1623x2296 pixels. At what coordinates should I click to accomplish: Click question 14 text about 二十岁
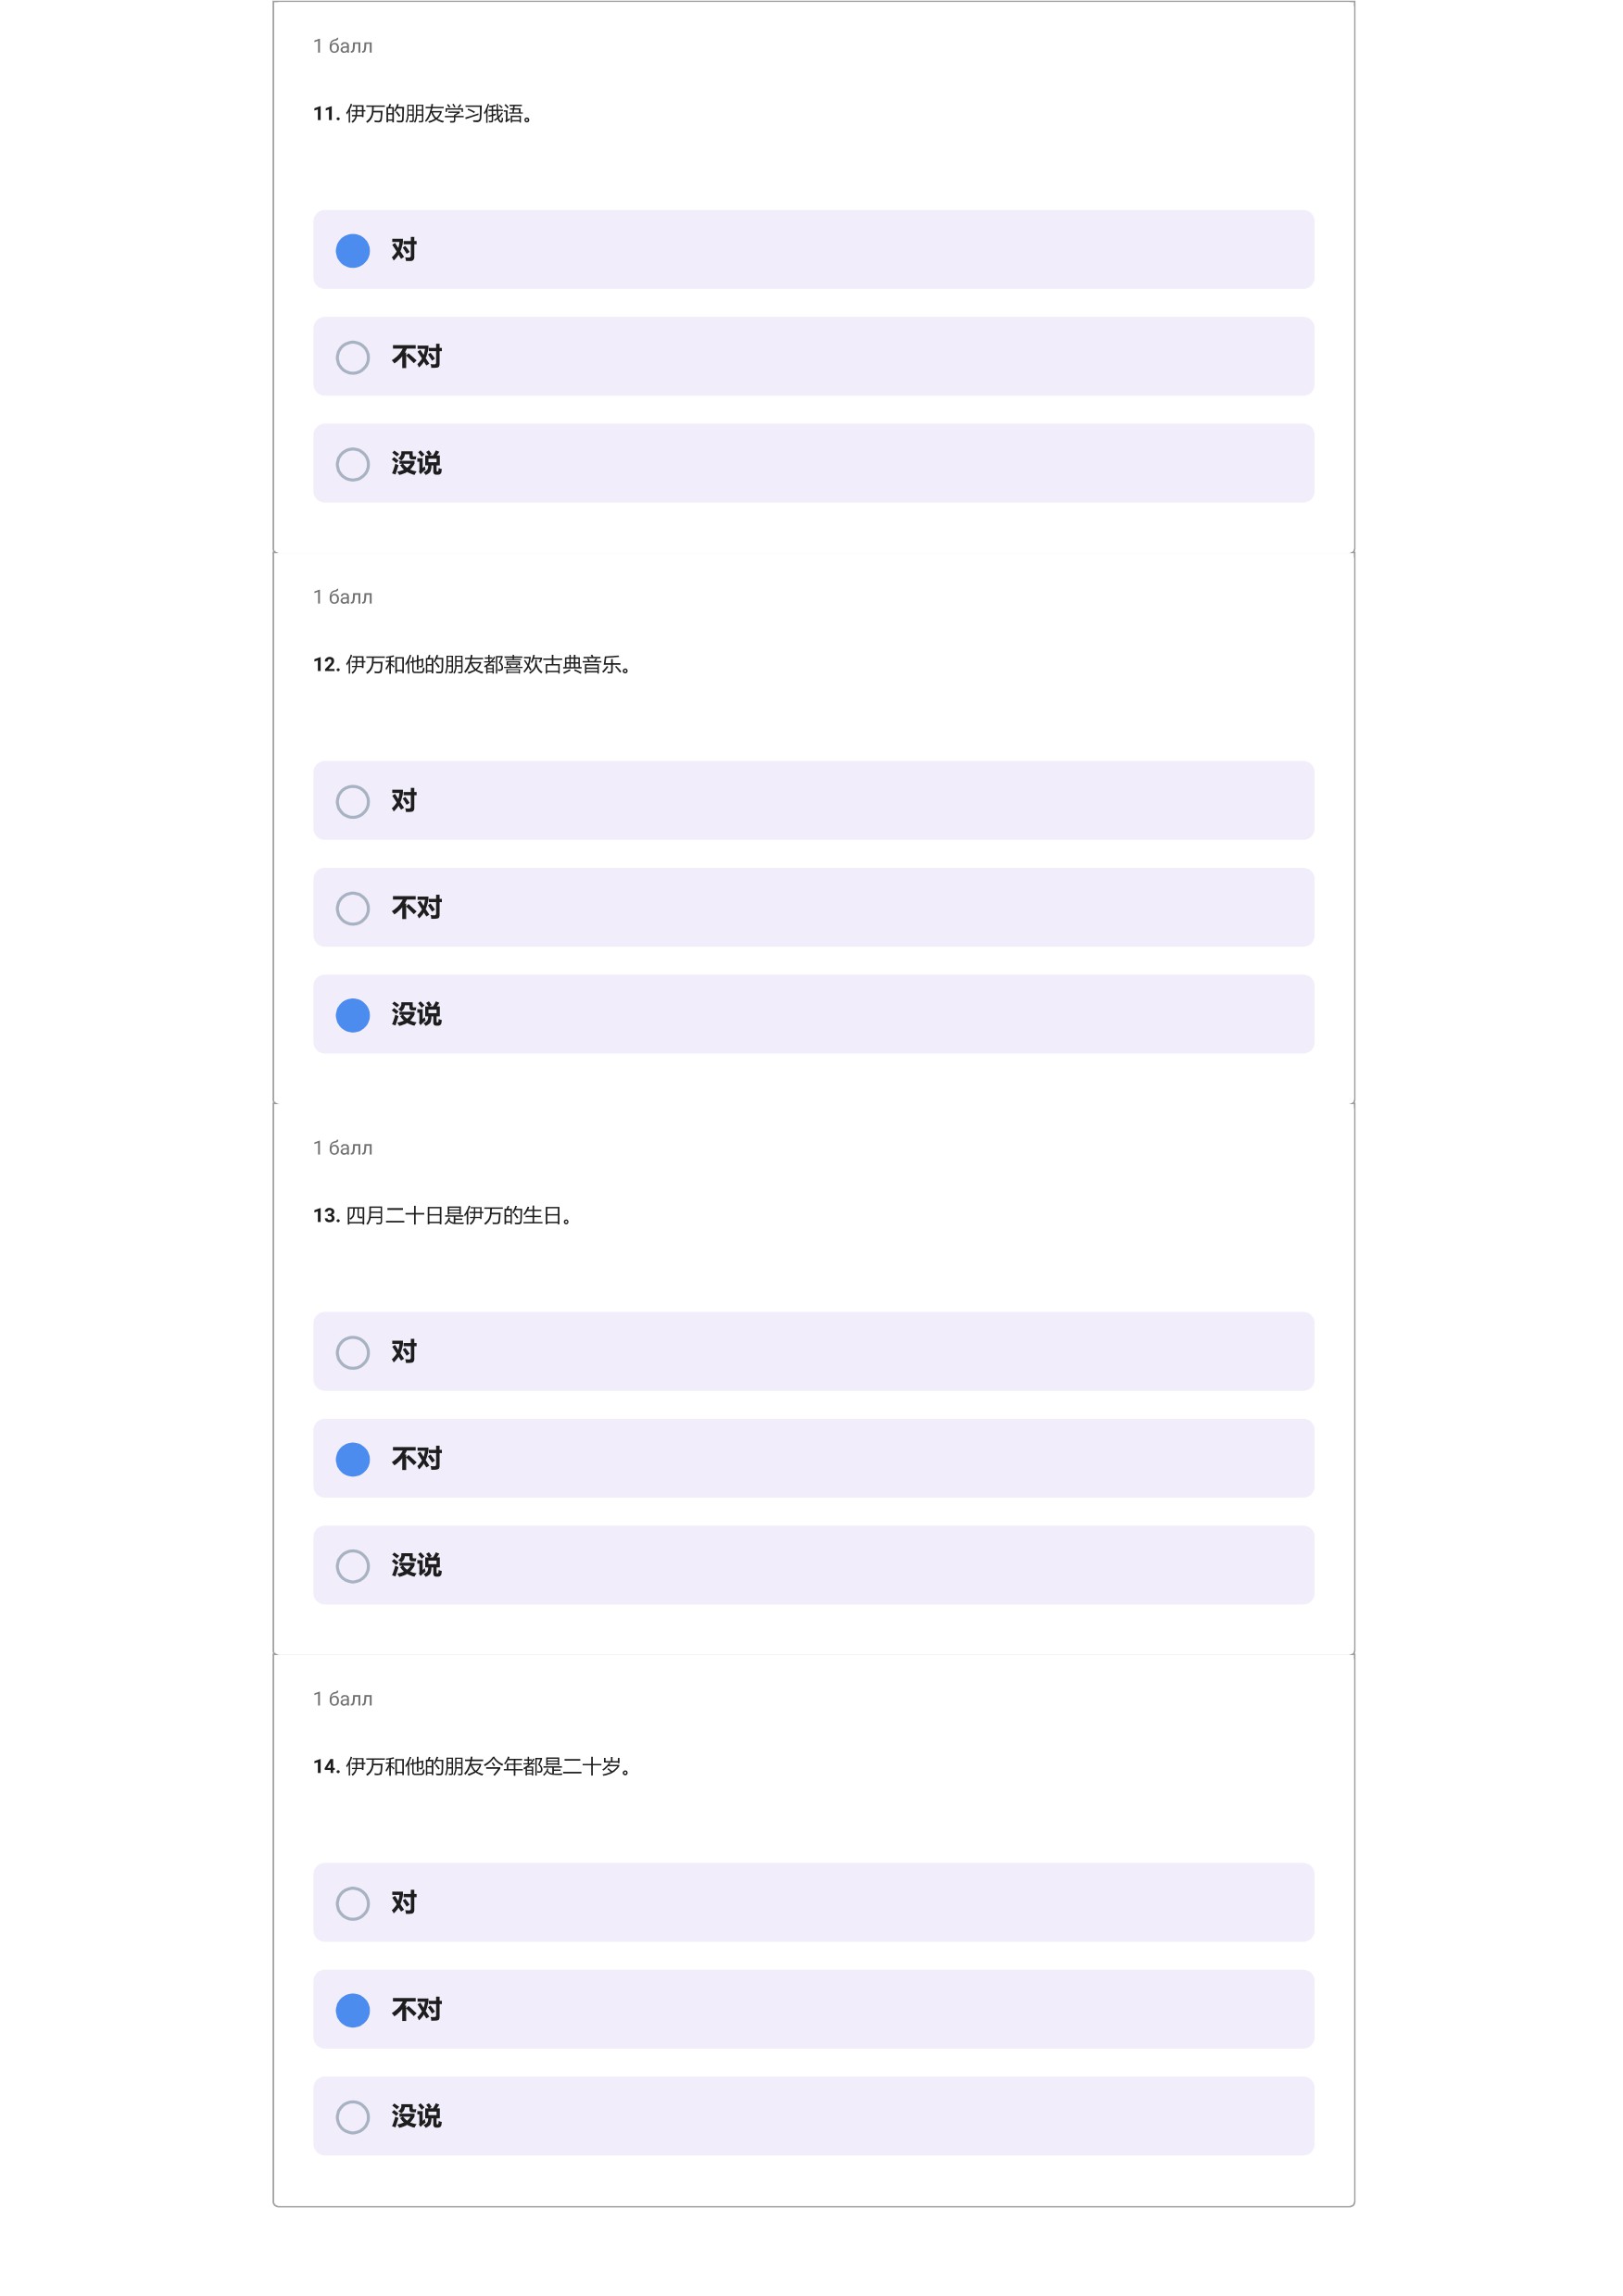click(x=472, y=1767)
